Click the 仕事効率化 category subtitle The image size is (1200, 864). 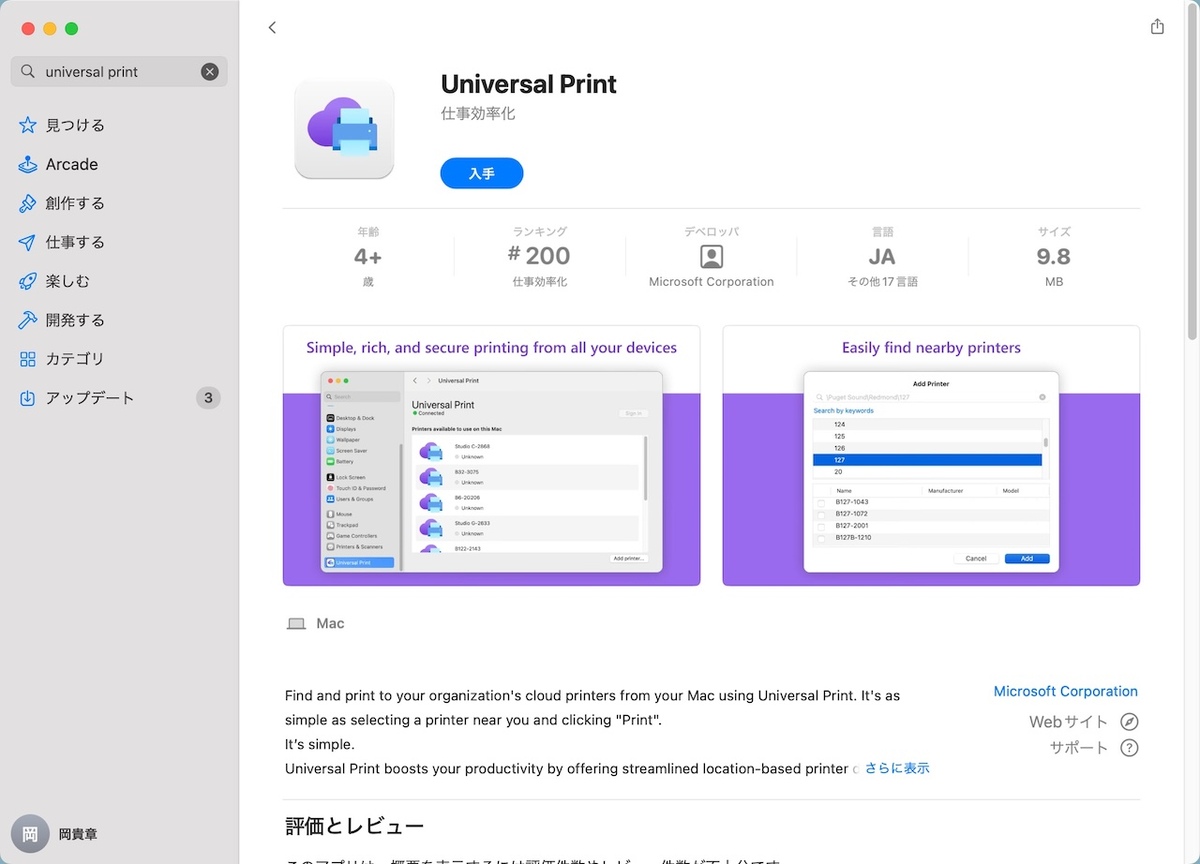coord(478,114)
